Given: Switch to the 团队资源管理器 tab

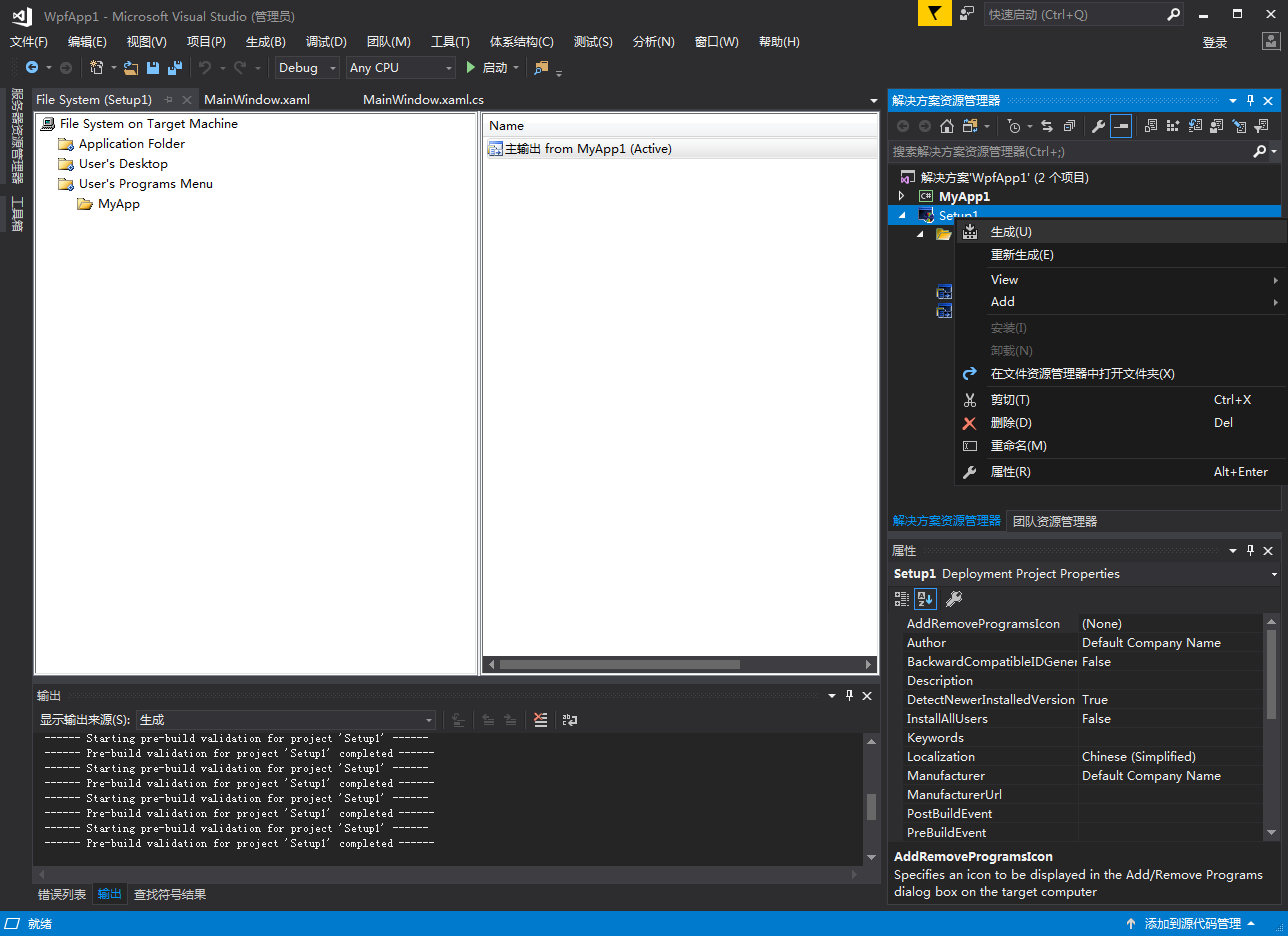Looking at the screenshot, I should 1054,521.
